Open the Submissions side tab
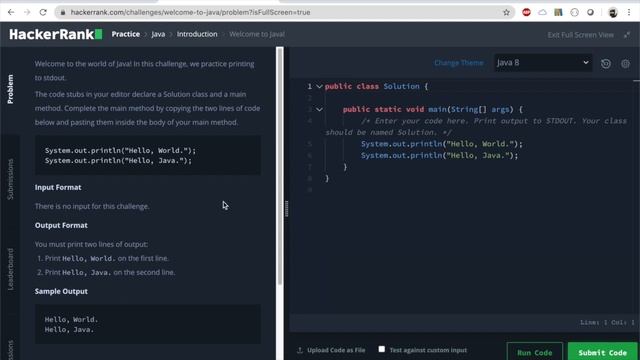 point(10,179)
